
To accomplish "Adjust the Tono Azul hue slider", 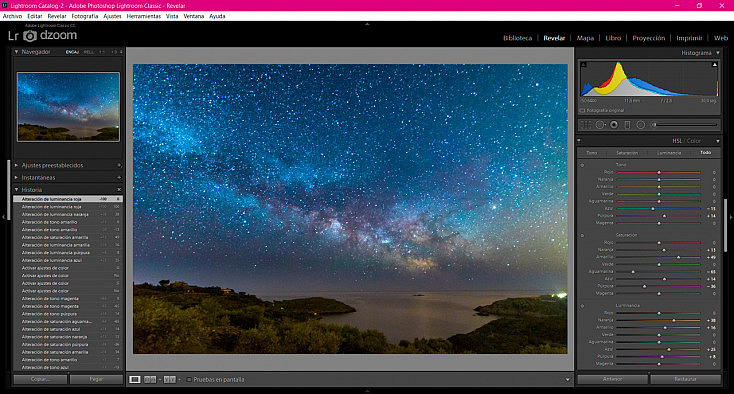I will pos(653,209).
